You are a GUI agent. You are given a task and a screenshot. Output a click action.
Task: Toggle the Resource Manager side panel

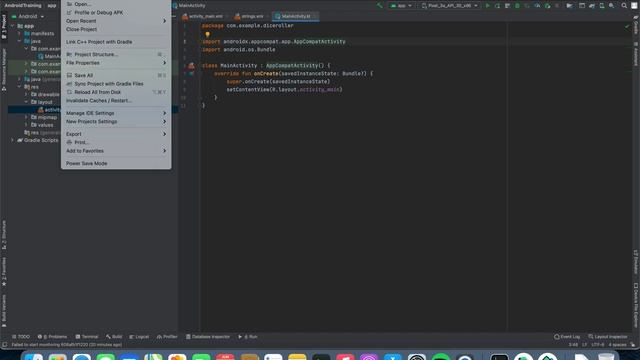(4, 69)
